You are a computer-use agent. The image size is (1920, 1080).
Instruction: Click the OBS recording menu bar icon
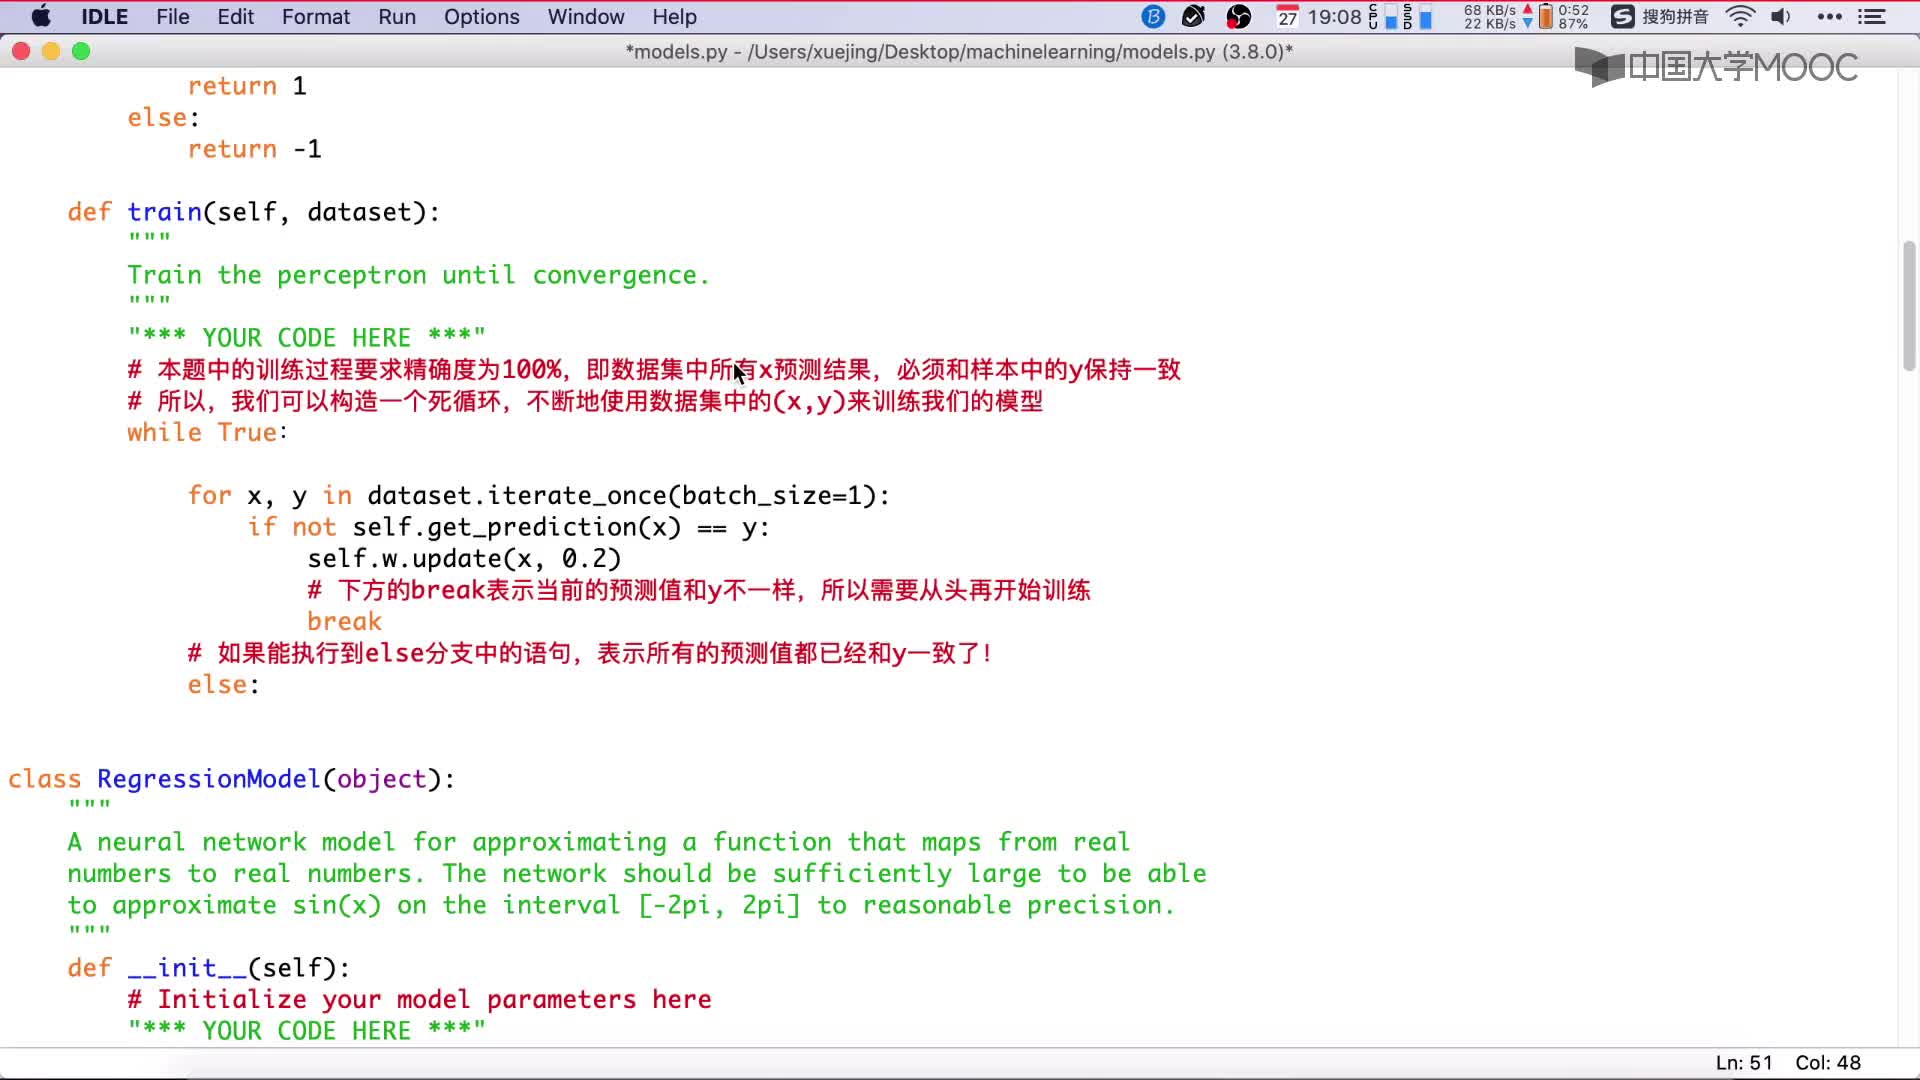[1239, 17]
